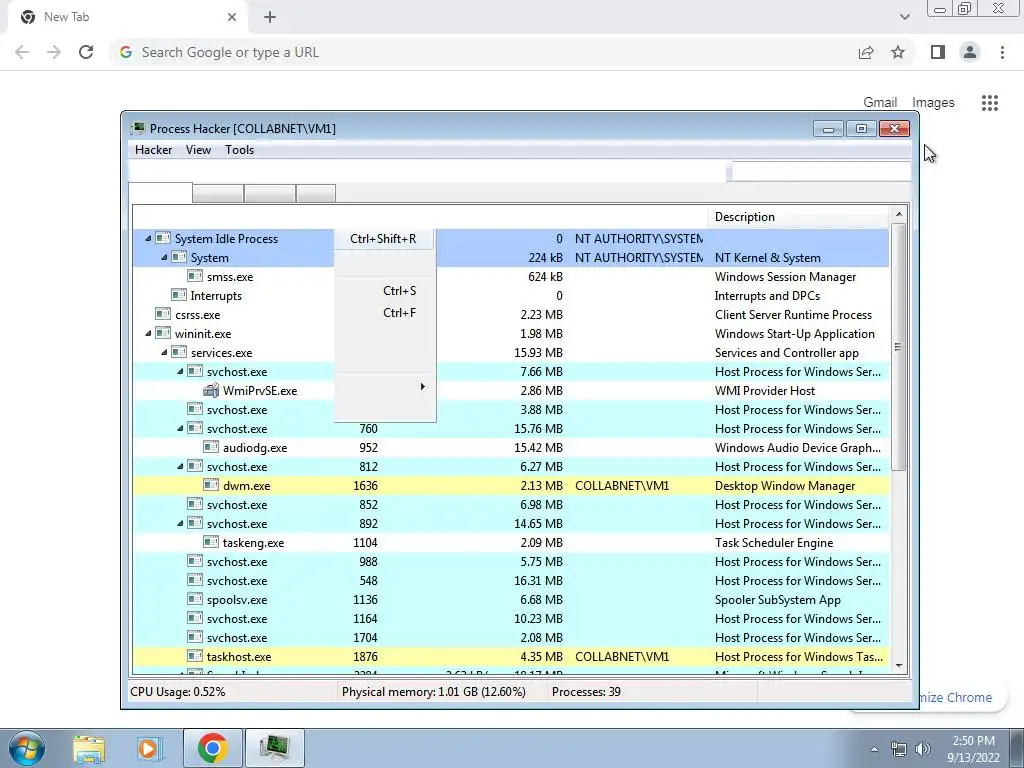
Task: Collapse svchost.exe node with PID 812
Action: pos(180,466)
